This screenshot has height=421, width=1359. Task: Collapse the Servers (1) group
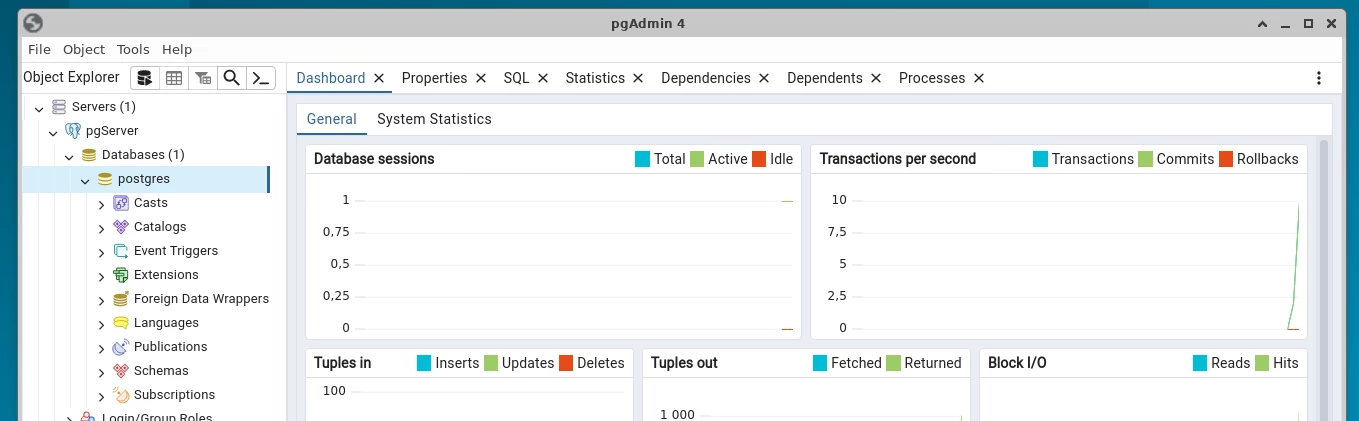click(39, 108)
